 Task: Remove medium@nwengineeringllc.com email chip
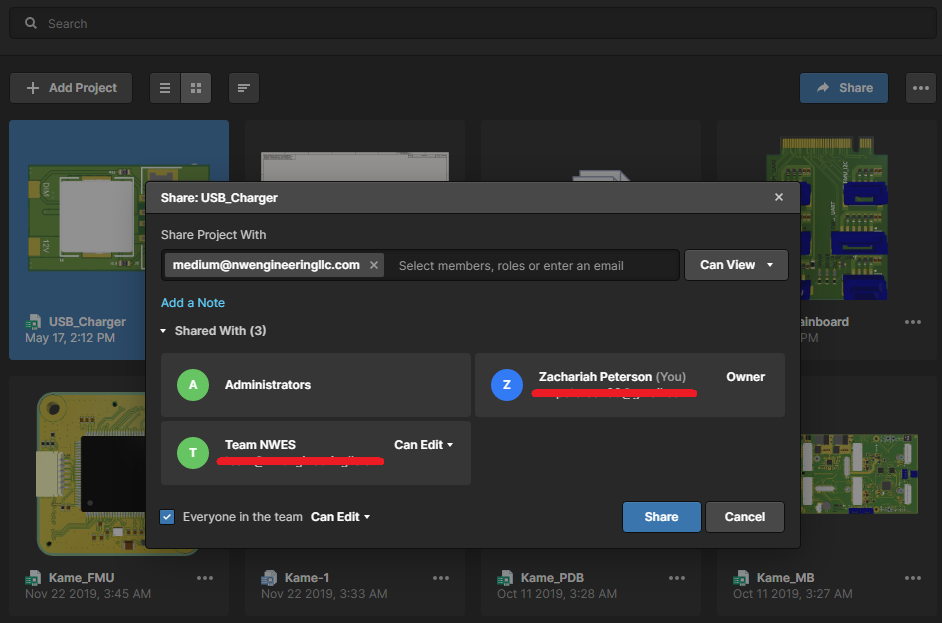point(374,265)
